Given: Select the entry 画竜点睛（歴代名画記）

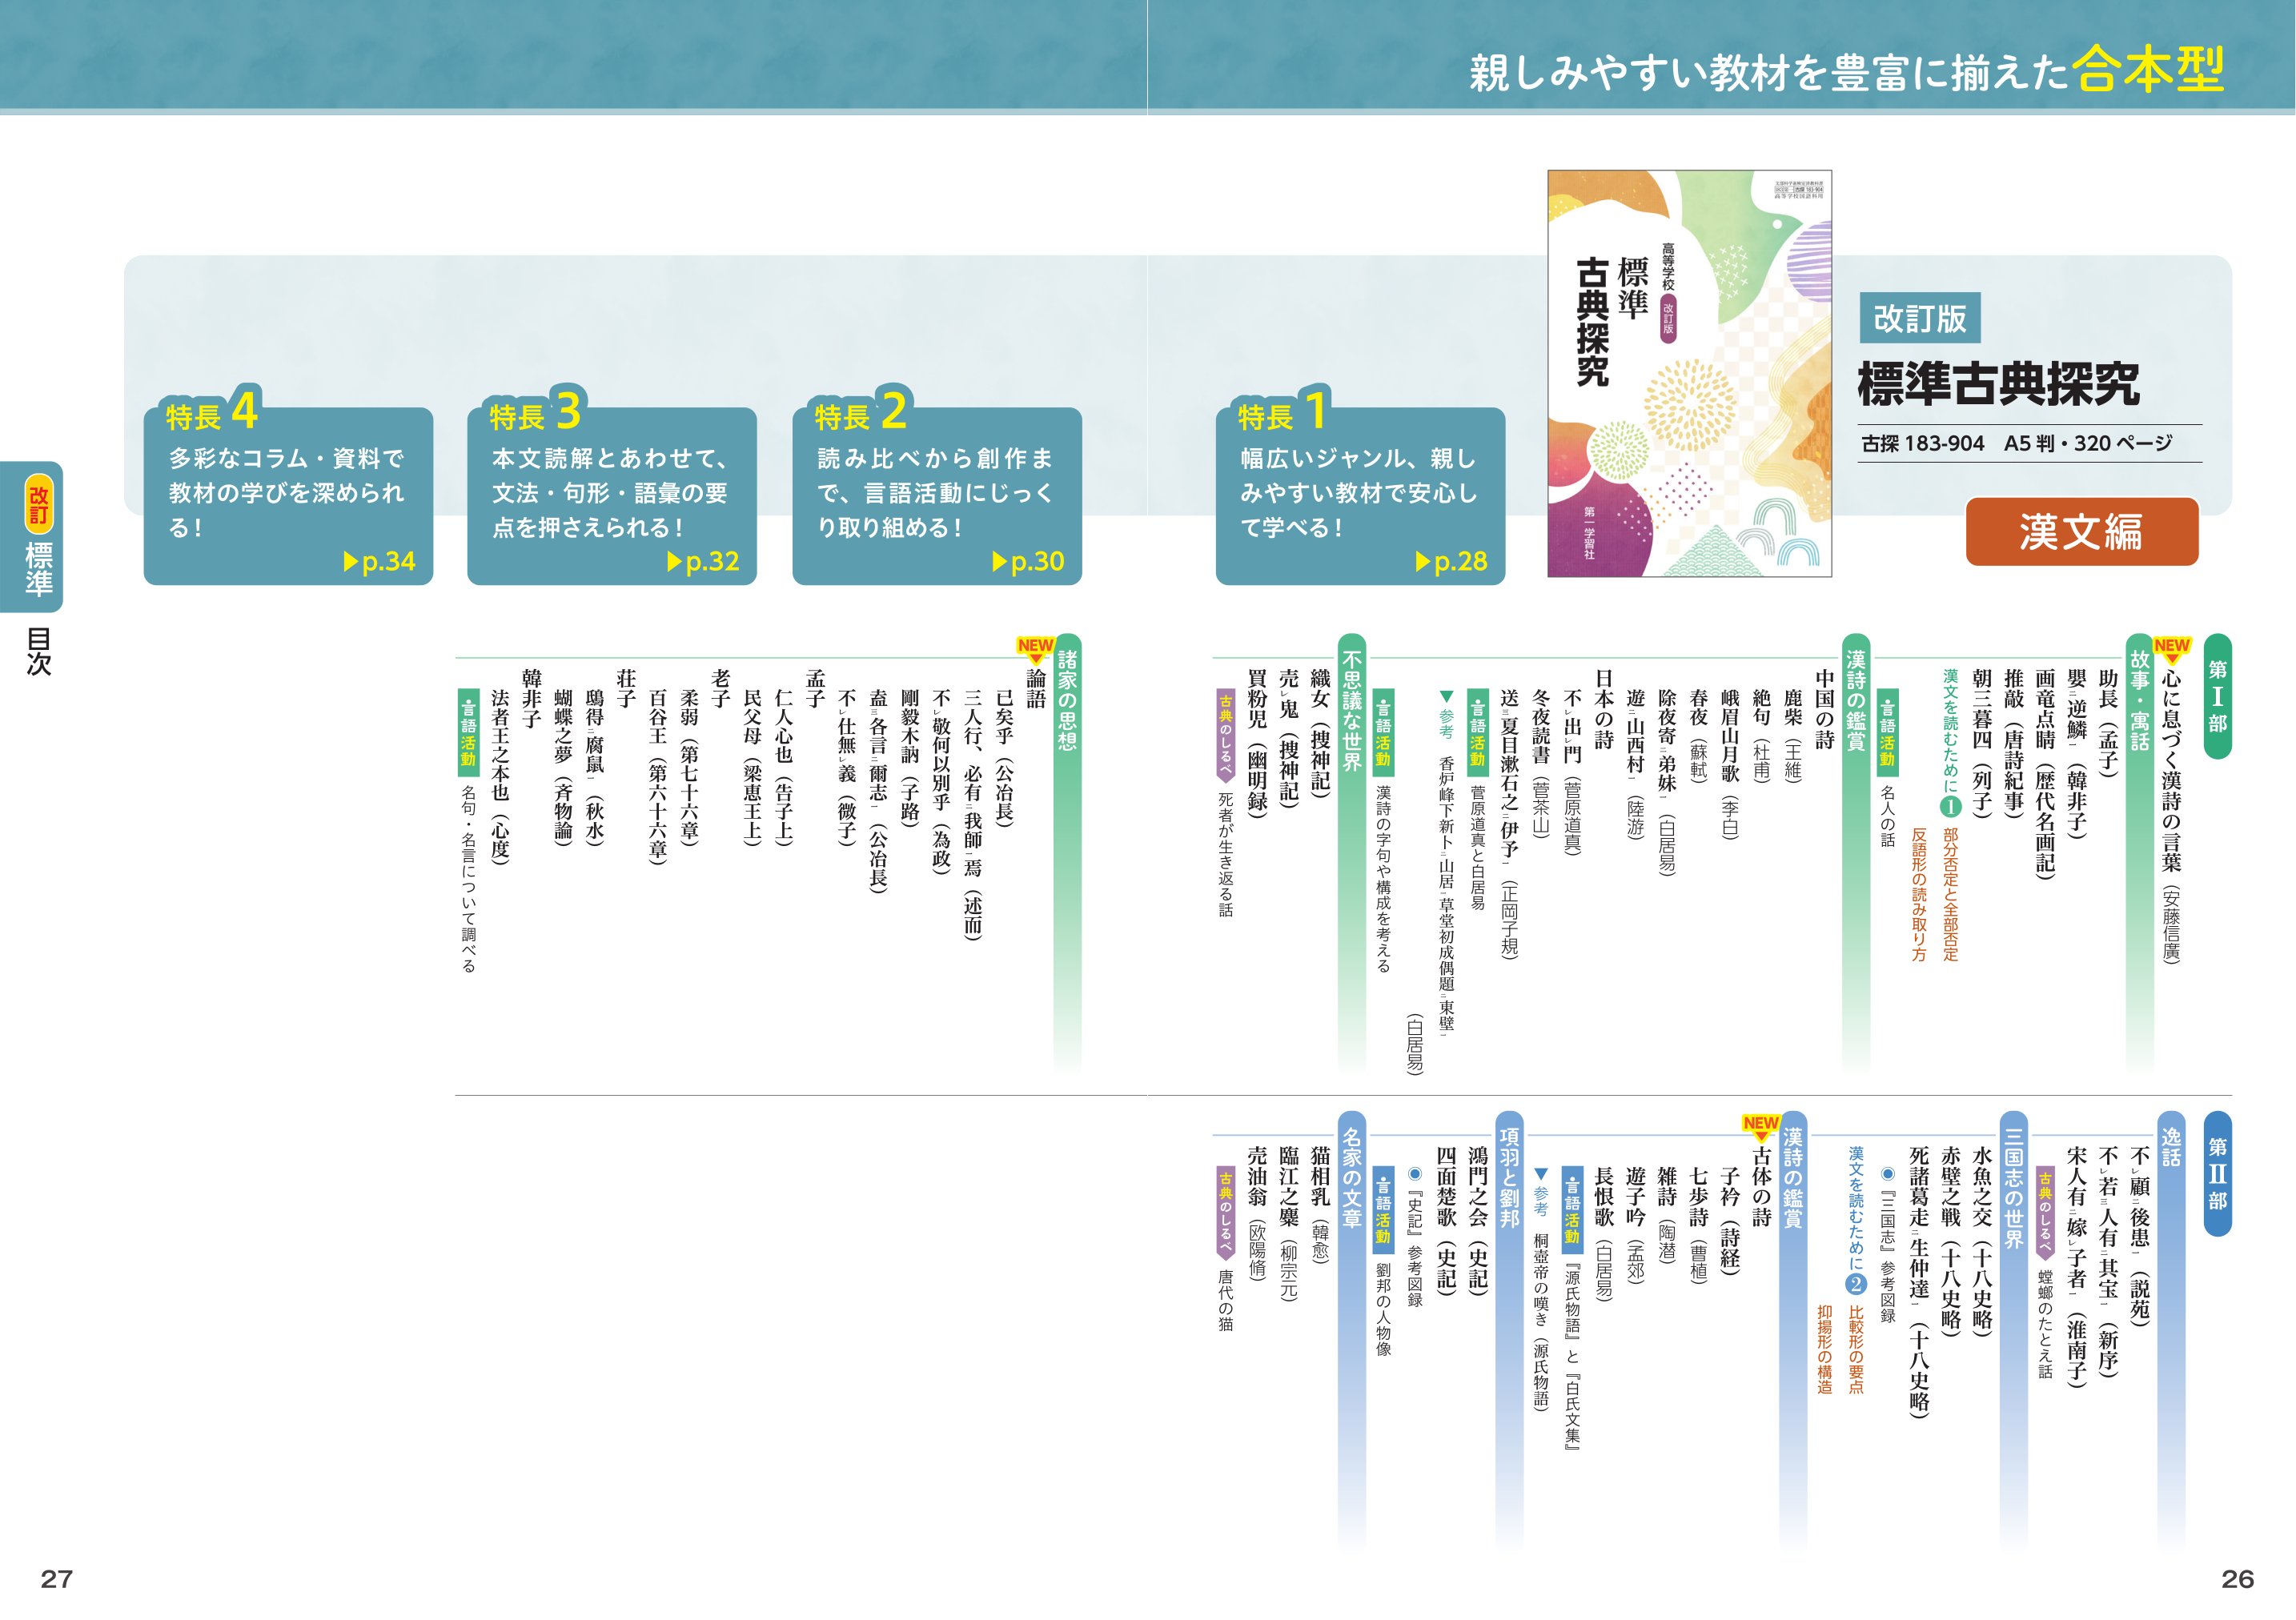Looking at the screenshot, I should tap(2045, 774).
